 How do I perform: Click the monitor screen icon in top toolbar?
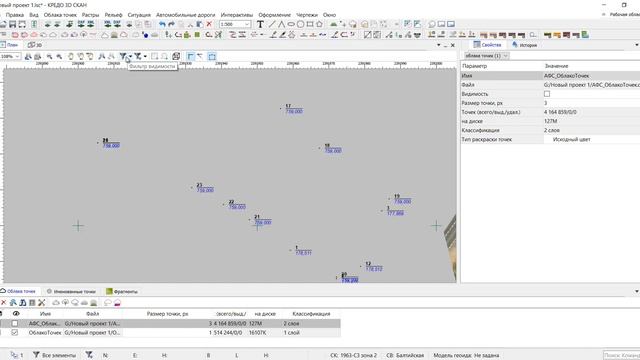tap(451, 24)
